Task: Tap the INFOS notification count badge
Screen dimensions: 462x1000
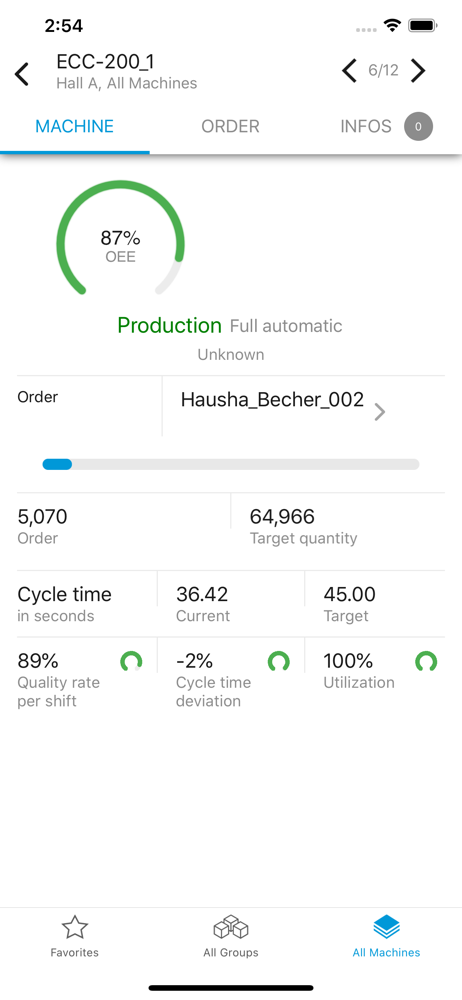Action: [x=419, y=126]
